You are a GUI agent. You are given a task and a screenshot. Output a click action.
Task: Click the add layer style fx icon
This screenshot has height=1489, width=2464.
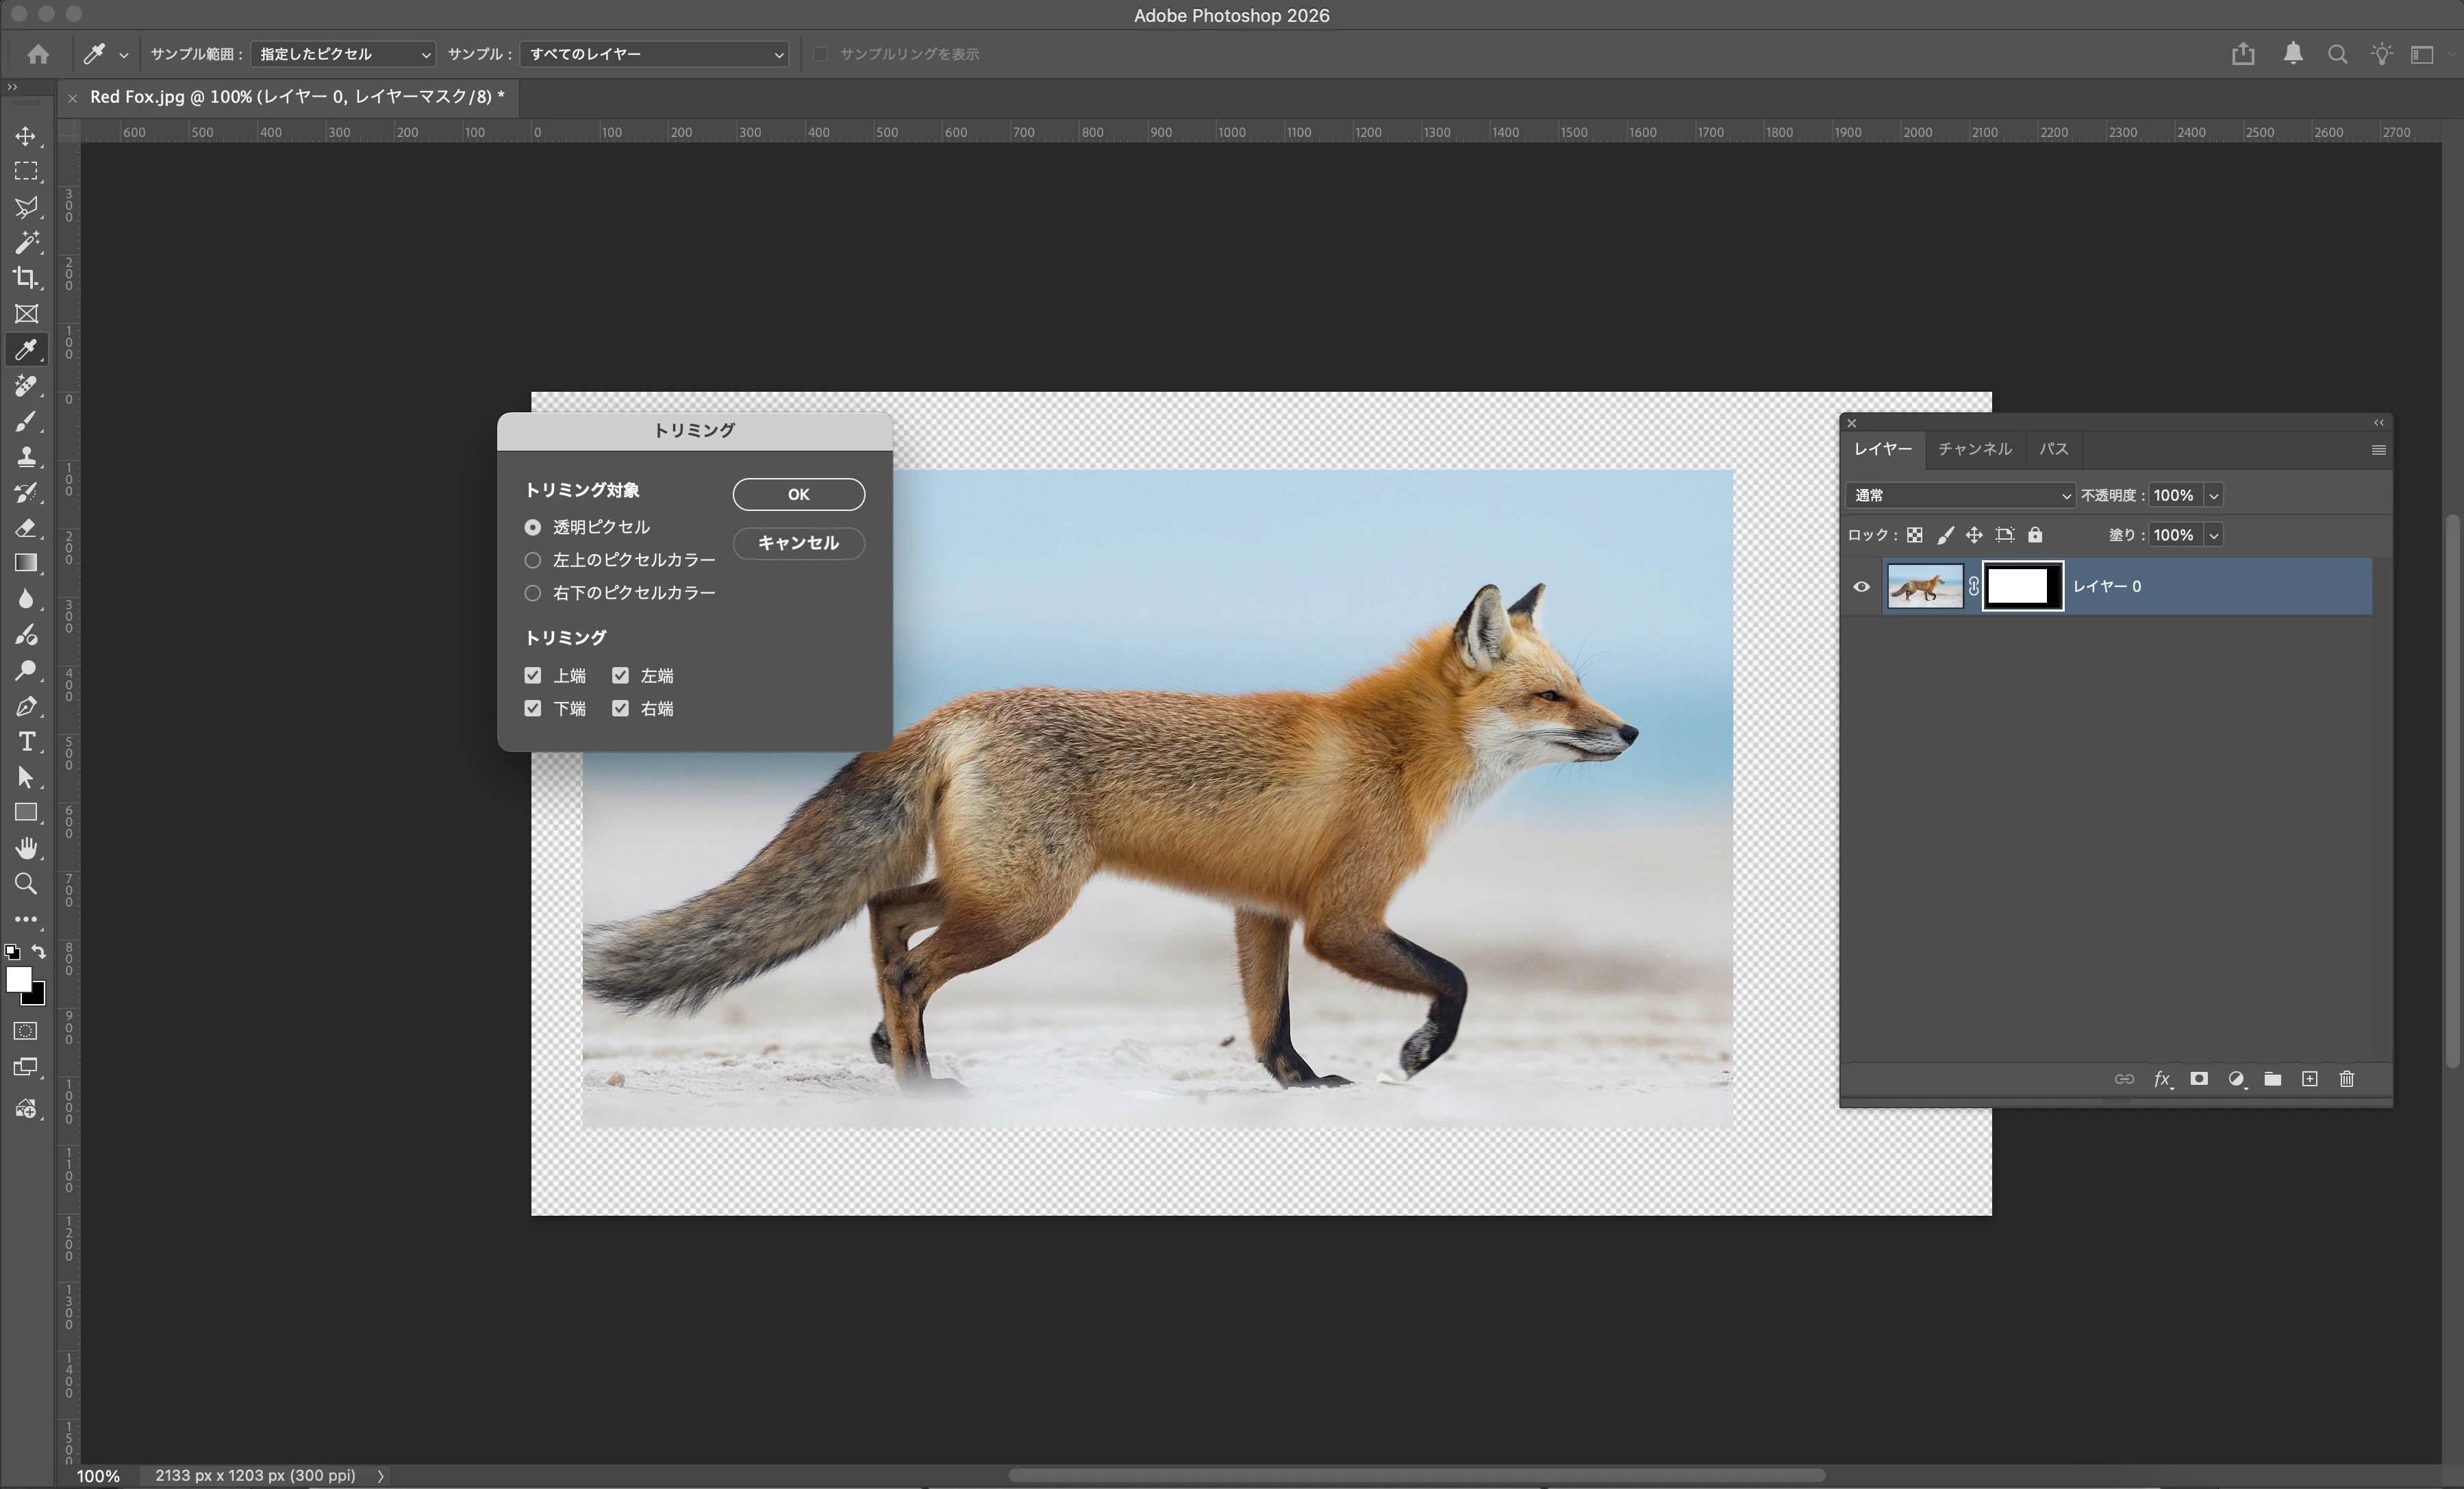[x=2162, y=1079]
